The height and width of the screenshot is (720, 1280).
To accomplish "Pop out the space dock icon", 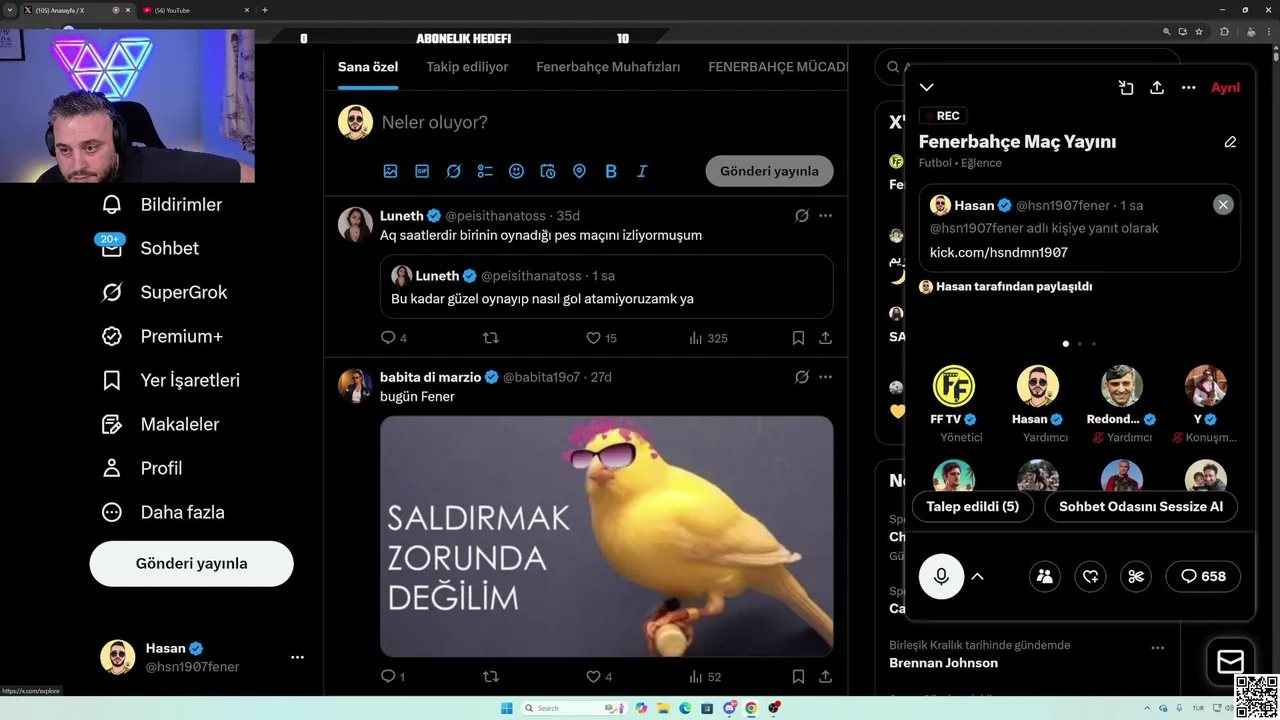I will [x=1125, y=88].
